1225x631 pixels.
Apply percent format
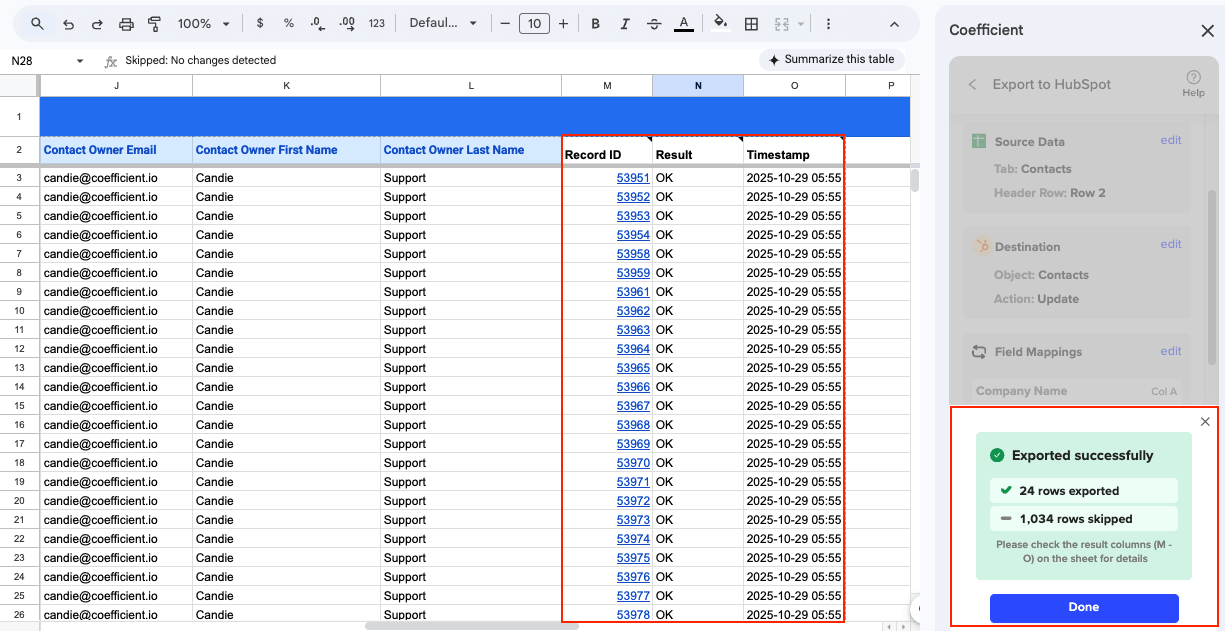pyautogui.click(x=288, y=23)
